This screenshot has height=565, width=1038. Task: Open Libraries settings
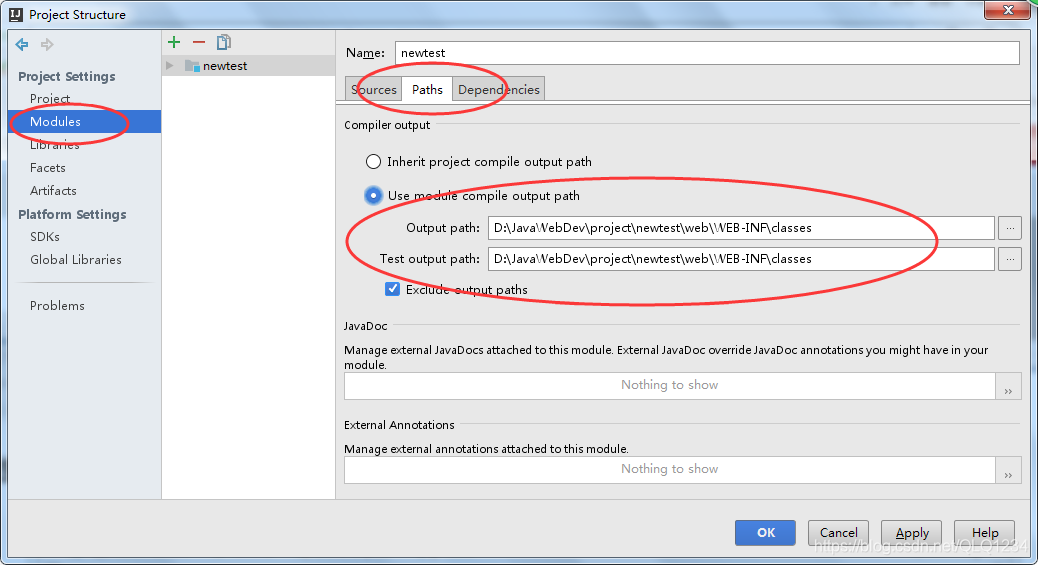pos(54,144)
